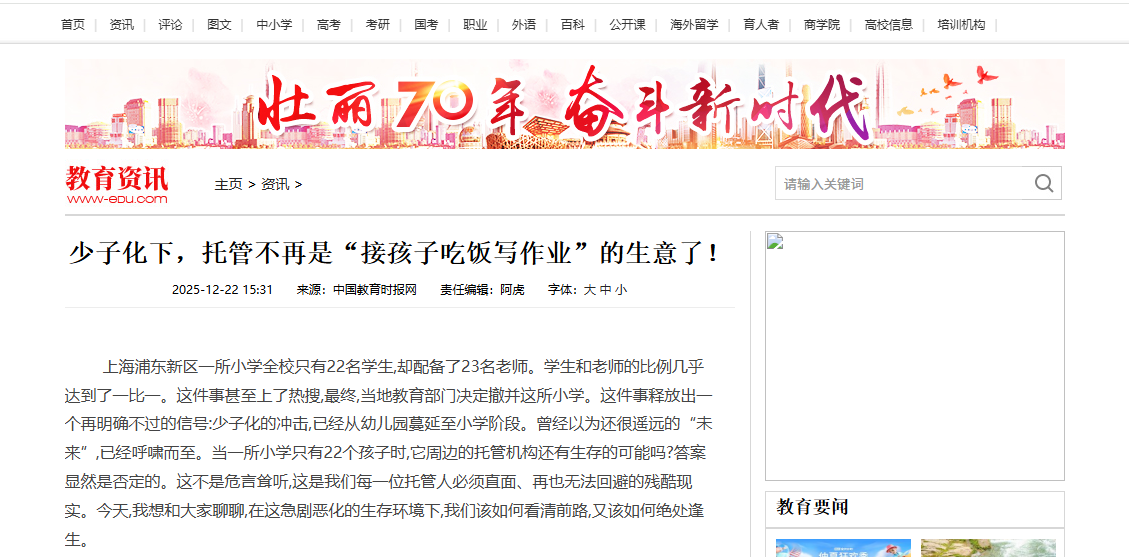Click the search magnifier icon
Screen dimensions: 1129x557
tap(1044, 184)
